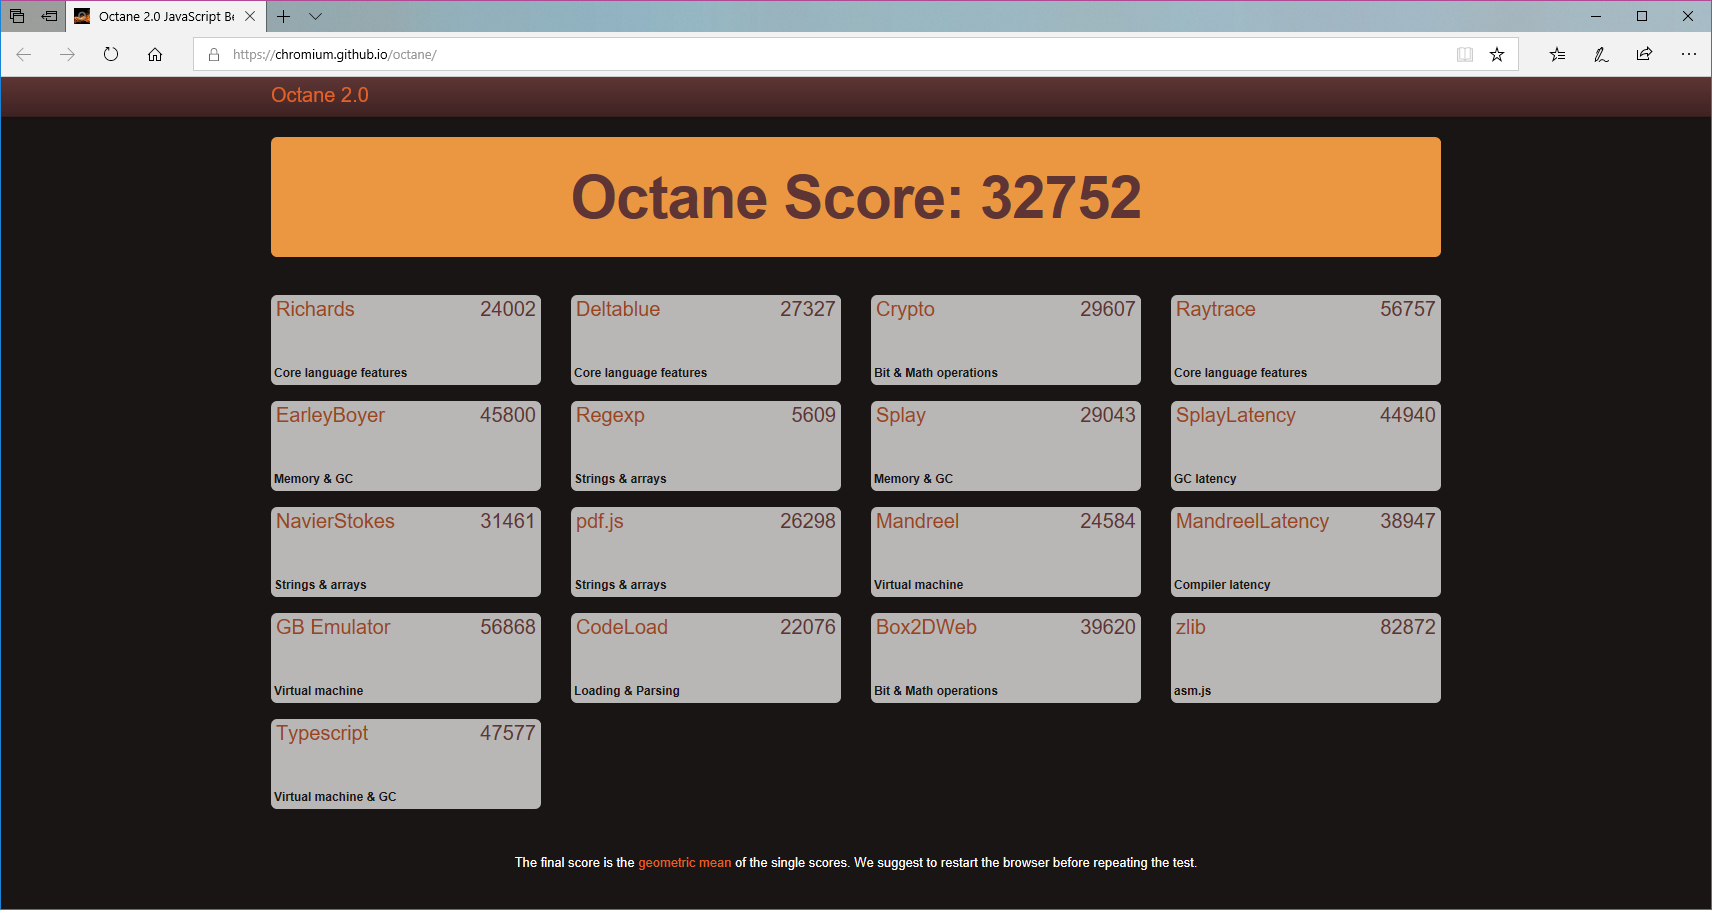Open the geometric mean link

coord(685,862)
